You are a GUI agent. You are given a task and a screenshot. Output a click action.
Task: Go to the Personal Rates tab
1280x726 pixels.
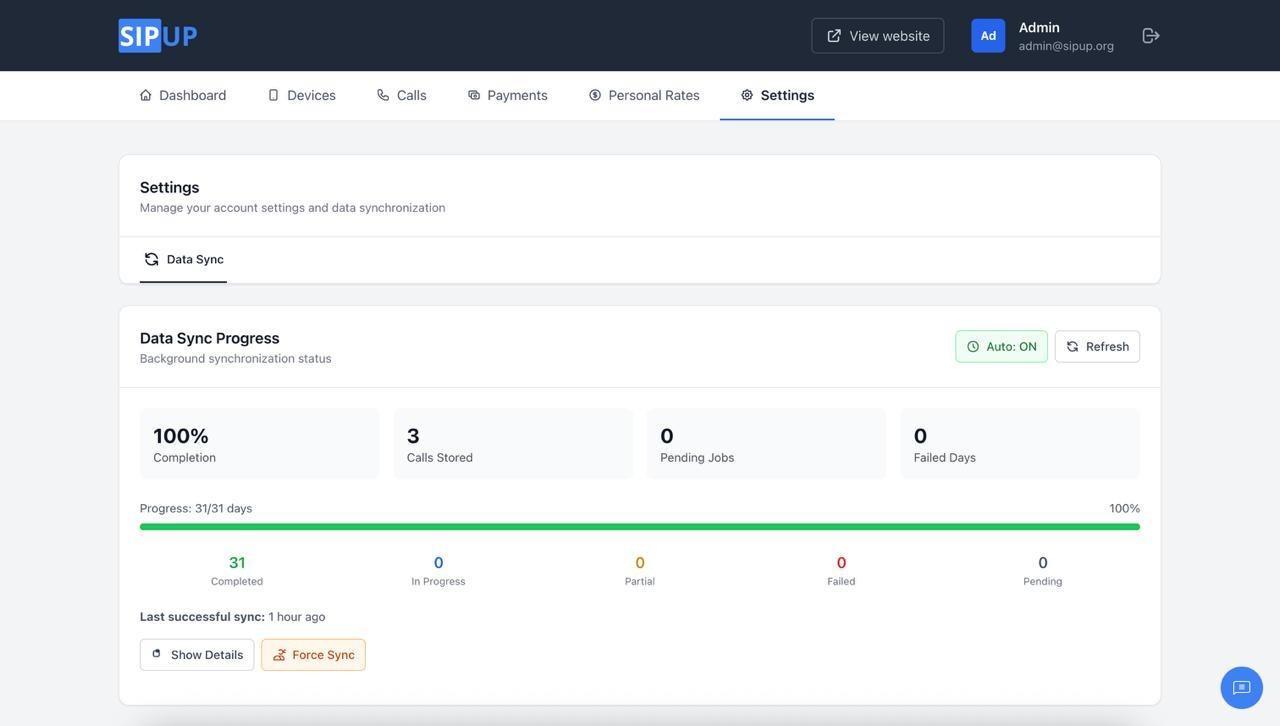click(x=653, y=95)
